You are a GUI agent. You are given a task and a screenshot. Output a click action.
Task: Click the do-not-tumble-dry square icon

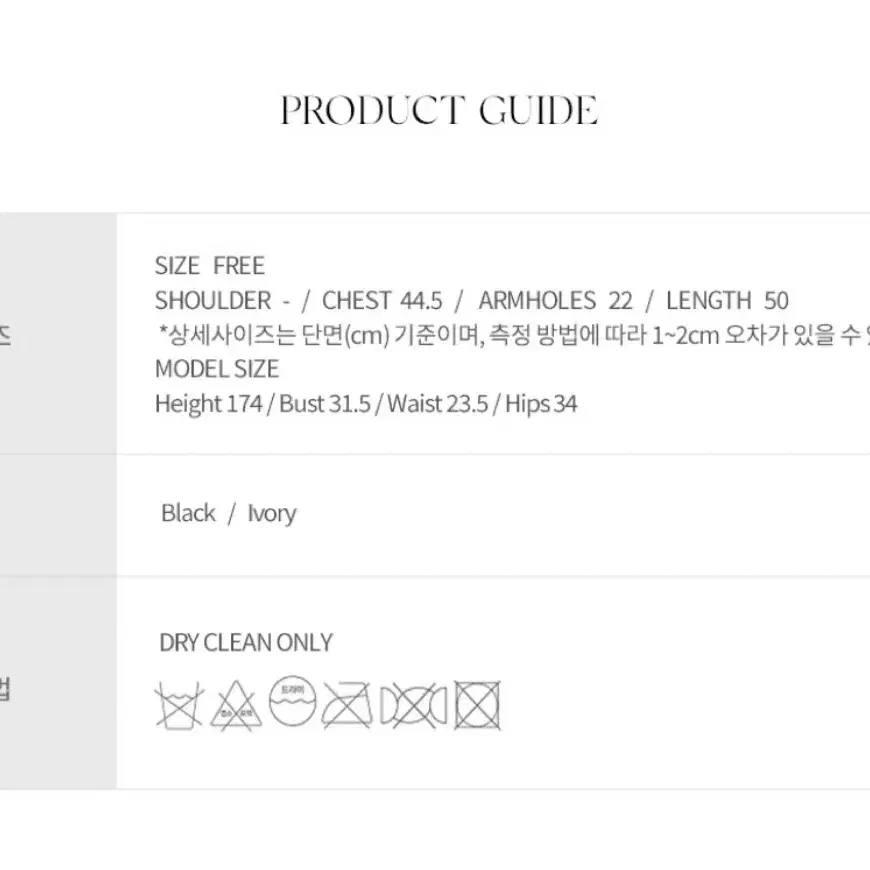[477, 705]
